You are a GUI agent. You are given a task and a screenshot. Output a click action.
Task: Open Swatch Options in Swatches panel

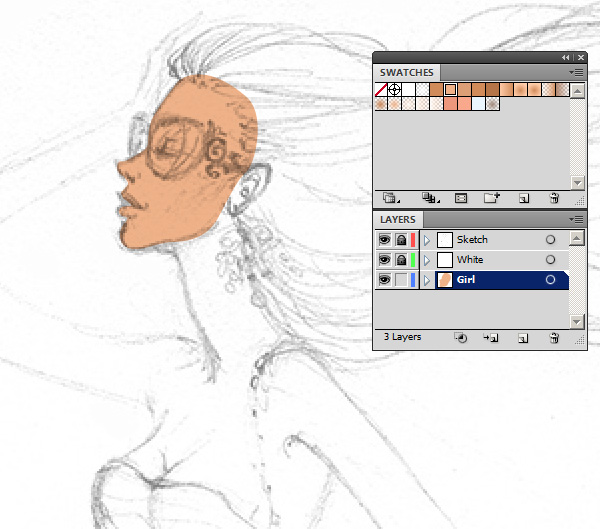[x=461, y=198]
